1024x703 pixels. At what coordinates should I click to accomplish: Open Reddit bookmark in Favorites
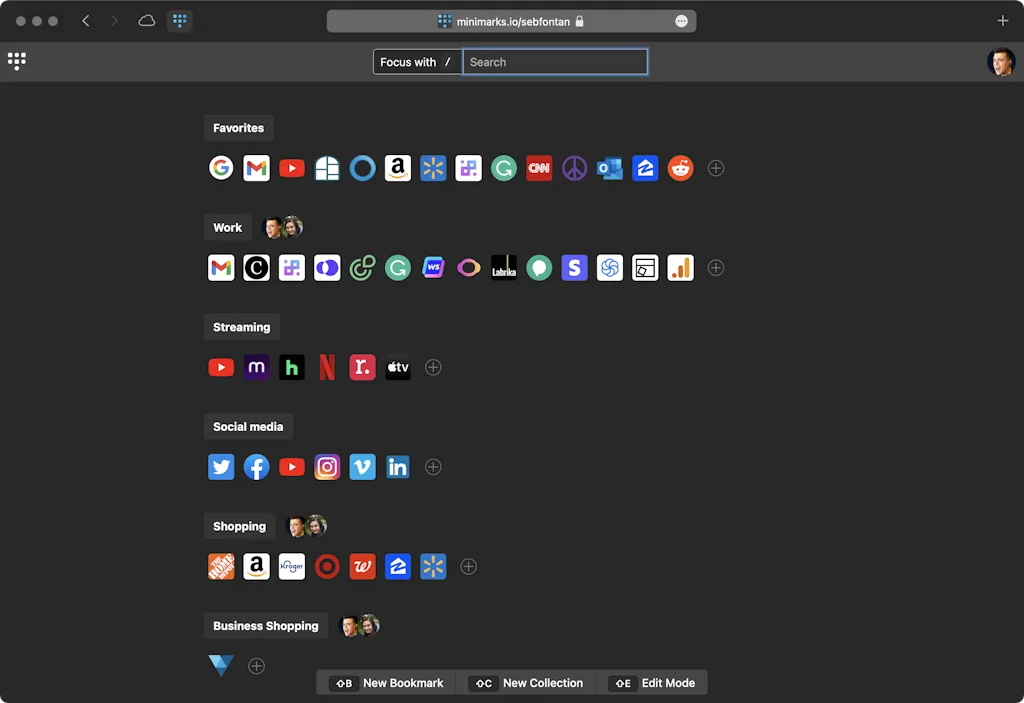pyautogui.click(x=680, y=168)
